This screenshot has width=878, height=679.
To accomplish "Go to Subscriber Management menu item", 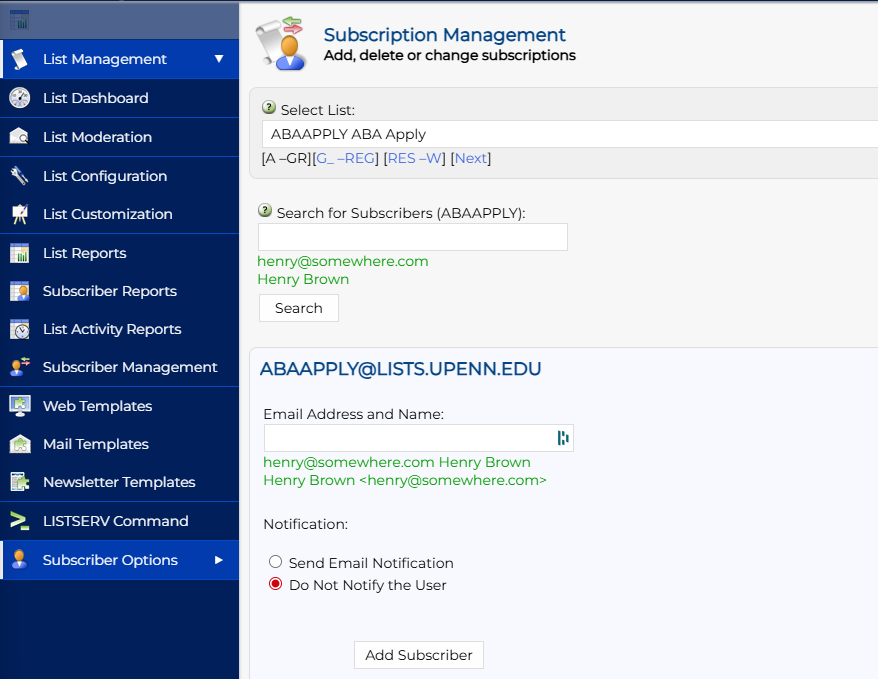I will tap(119, 367).
